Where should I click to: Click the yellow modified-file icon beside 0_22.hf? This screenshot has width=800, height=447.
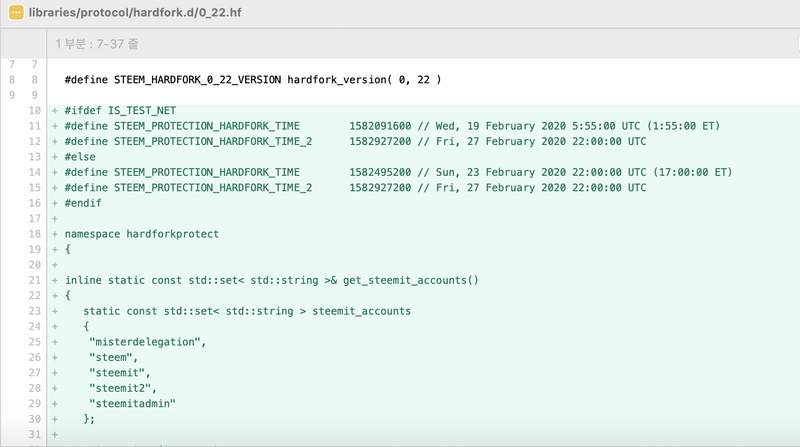16,12
